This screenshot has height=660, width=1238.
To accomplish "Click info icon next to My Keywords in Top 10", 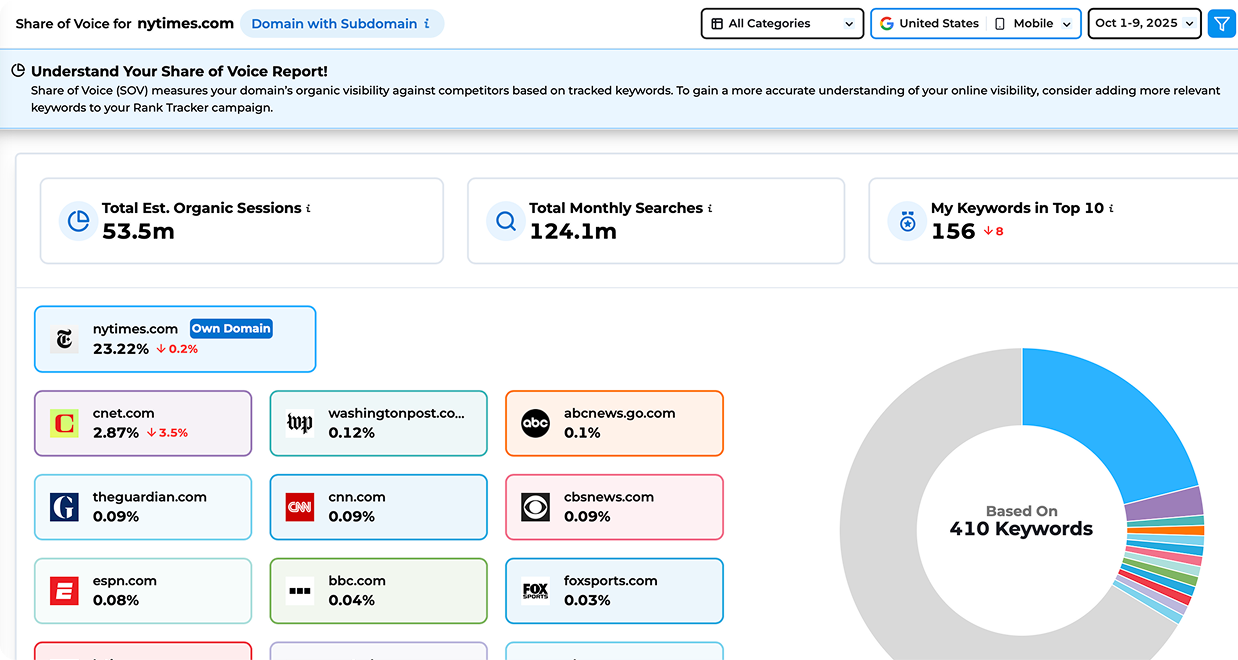I will pyautogui.click(x=1111, y=208).
